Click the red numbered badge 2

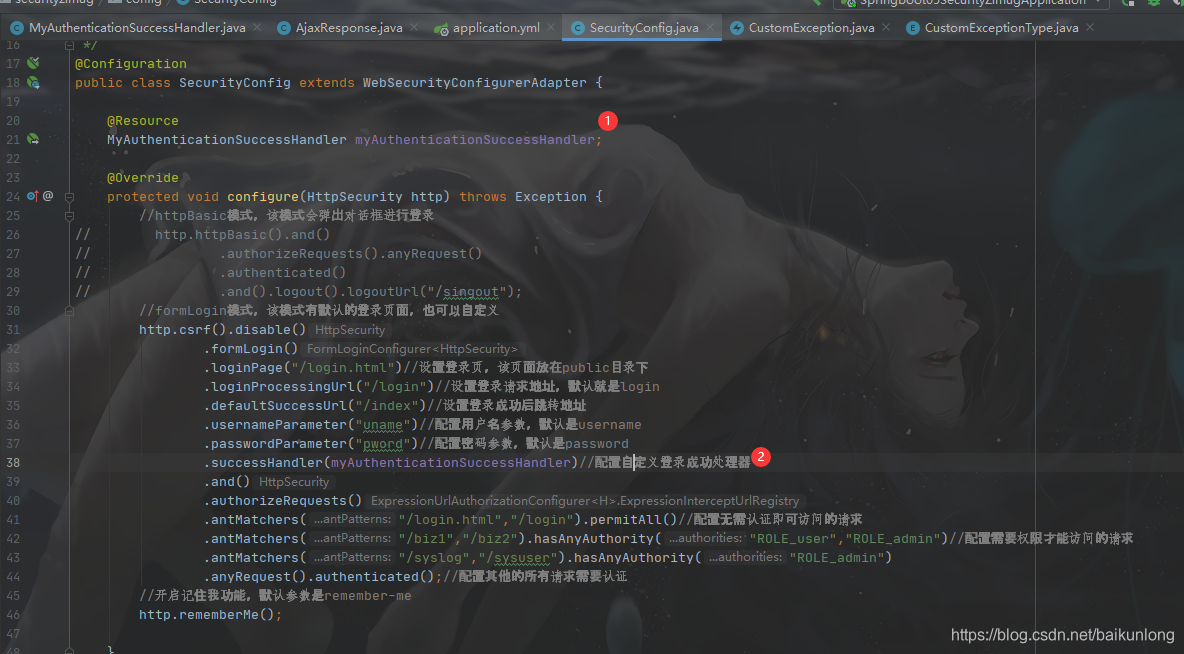[761, 456]
